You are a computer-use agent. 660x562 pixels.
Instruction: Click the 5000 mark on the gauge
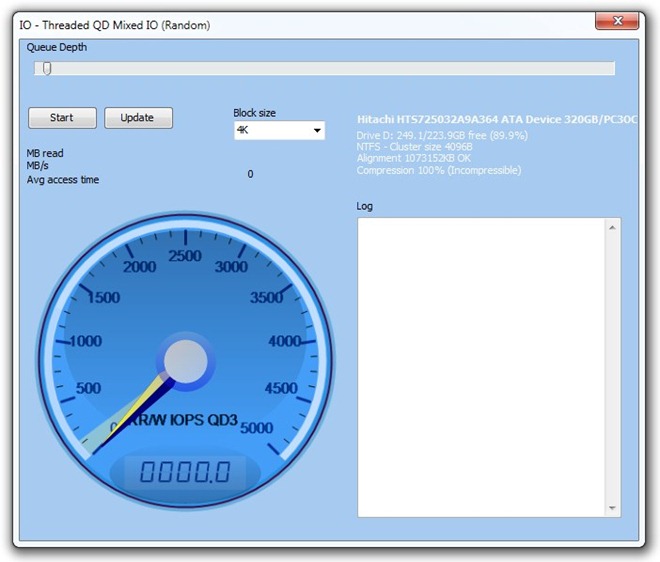[257, 428]
